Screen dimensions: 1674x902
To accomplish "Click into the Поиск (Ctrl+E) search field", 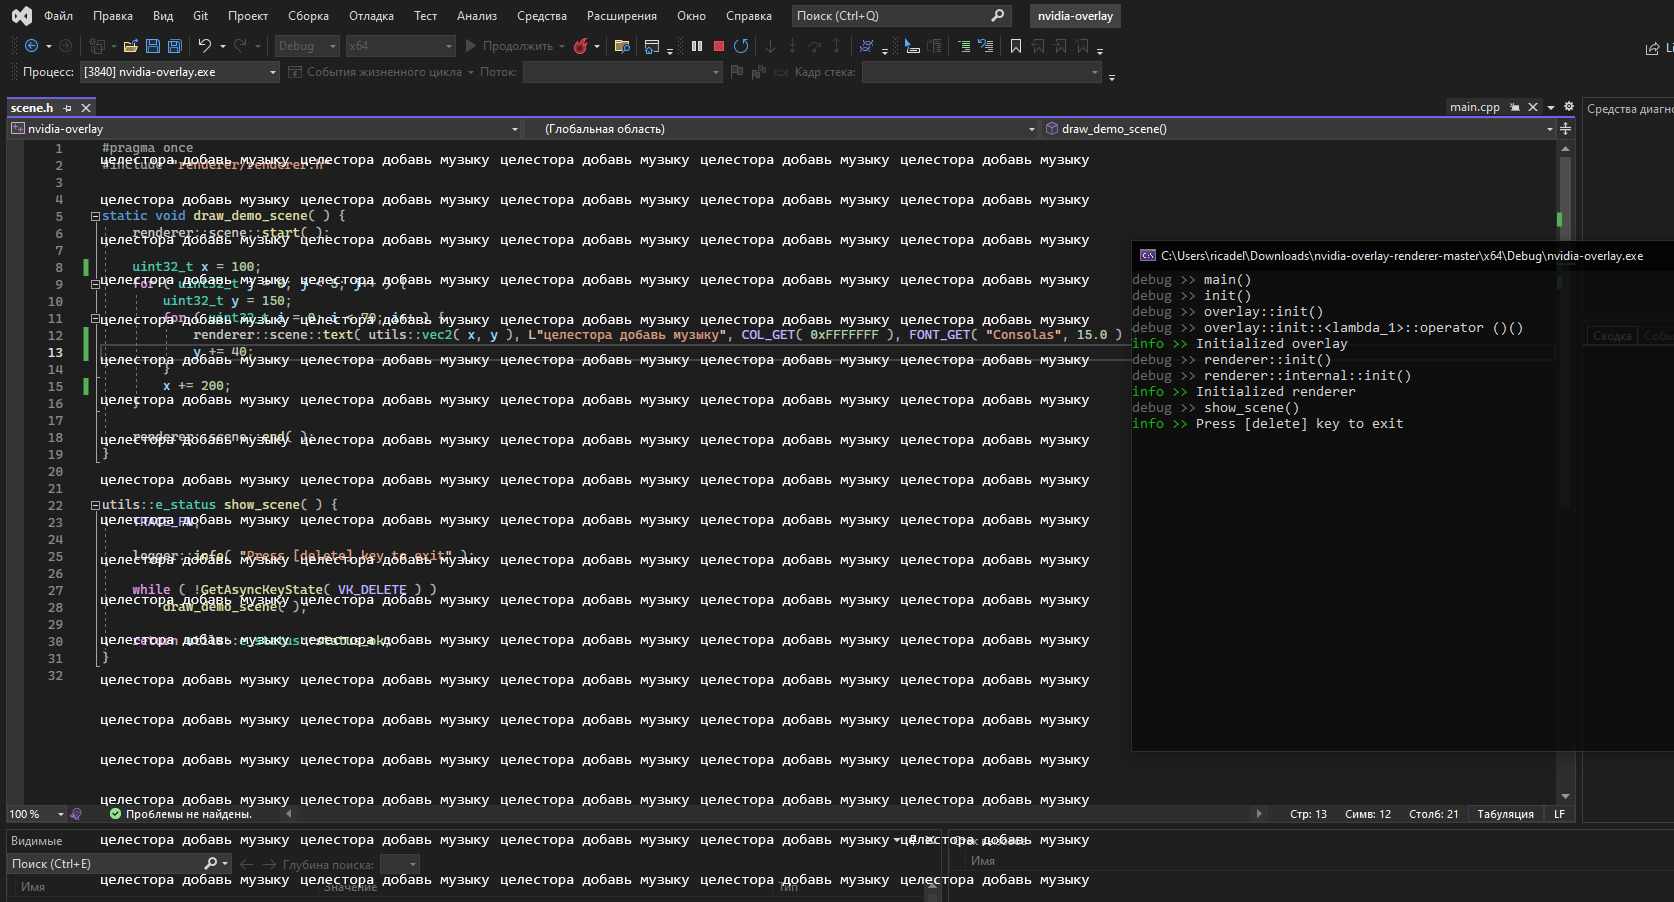I will point(105,863).
